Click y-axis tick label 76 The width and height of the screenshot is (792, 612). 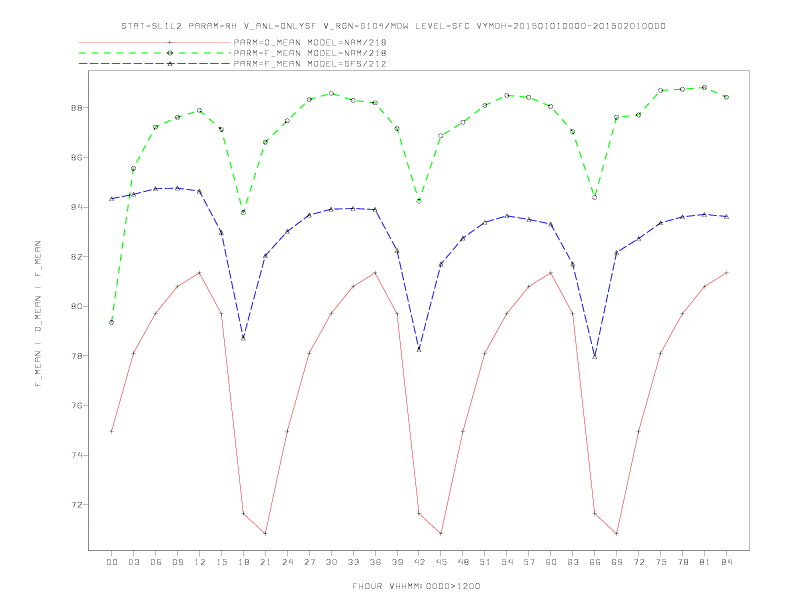click(x=78, y=405)
